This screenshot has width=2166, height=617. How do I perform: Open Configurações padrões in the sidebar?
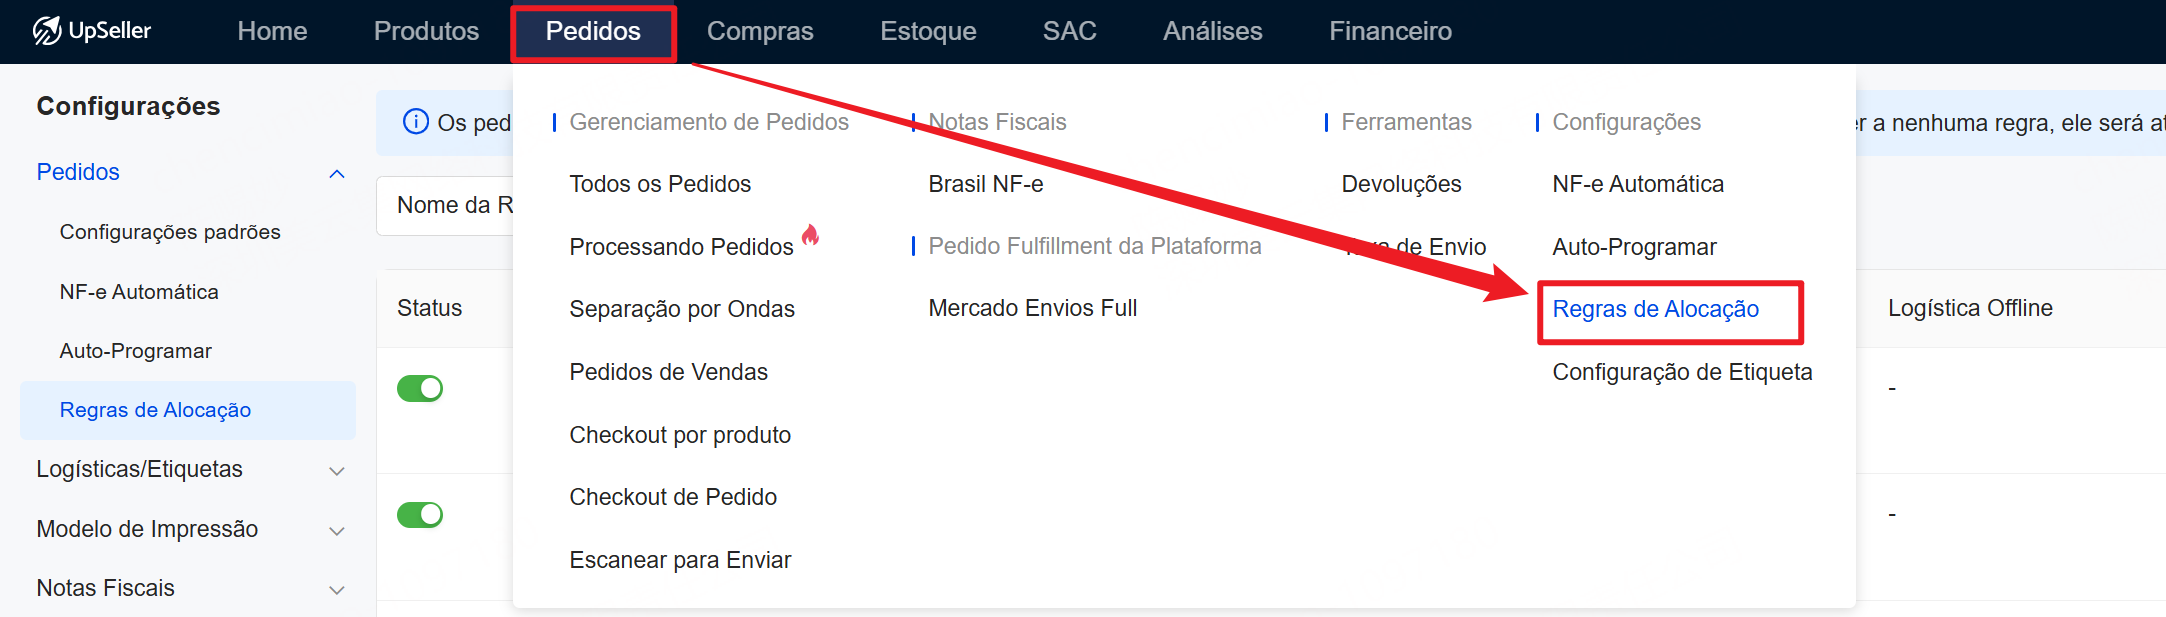[170, 232]
